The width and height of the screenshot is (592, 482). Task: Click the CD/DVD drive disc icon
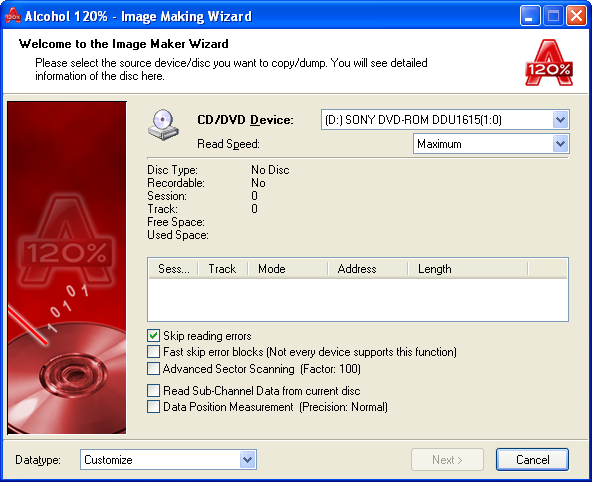pos(163,125)
